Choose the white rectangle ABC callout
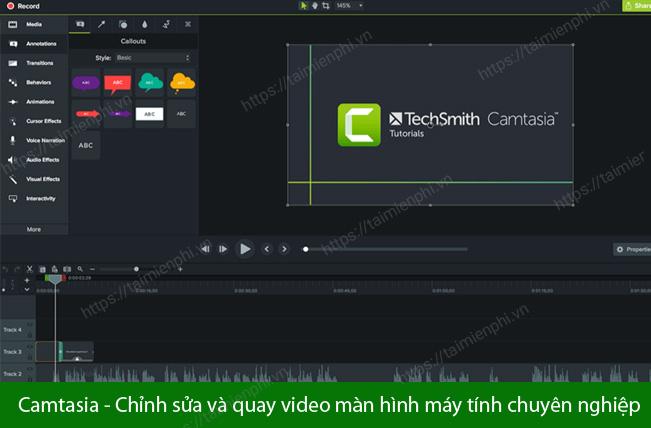651x428 pixels. click(150, 114)
